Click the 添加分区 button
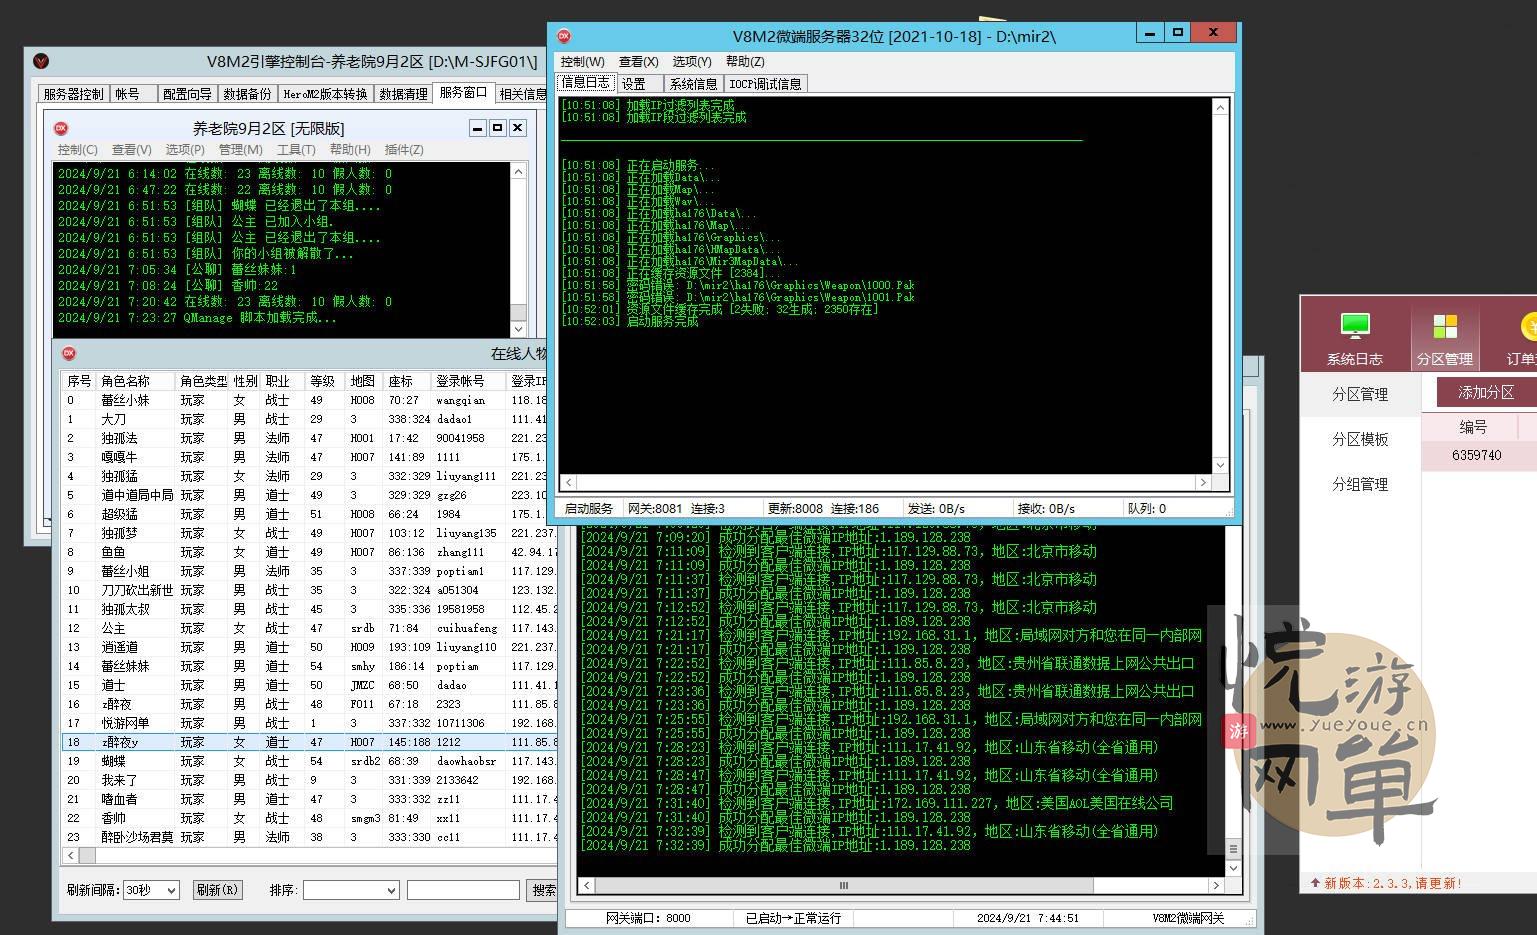 point(1485,392)
